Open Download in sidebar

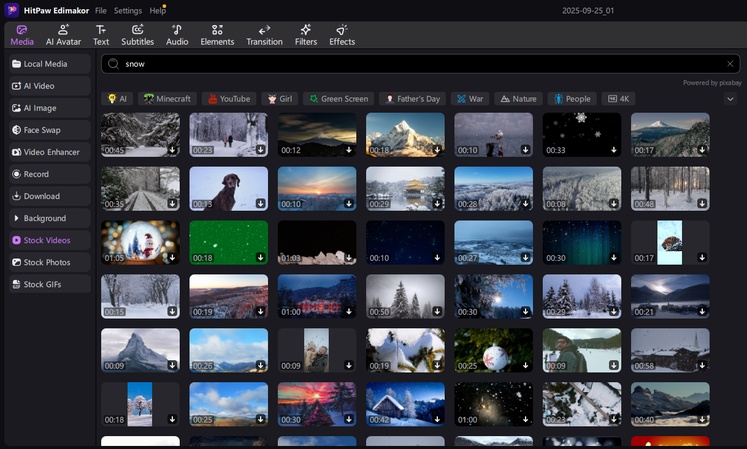(x=50, y=196)
